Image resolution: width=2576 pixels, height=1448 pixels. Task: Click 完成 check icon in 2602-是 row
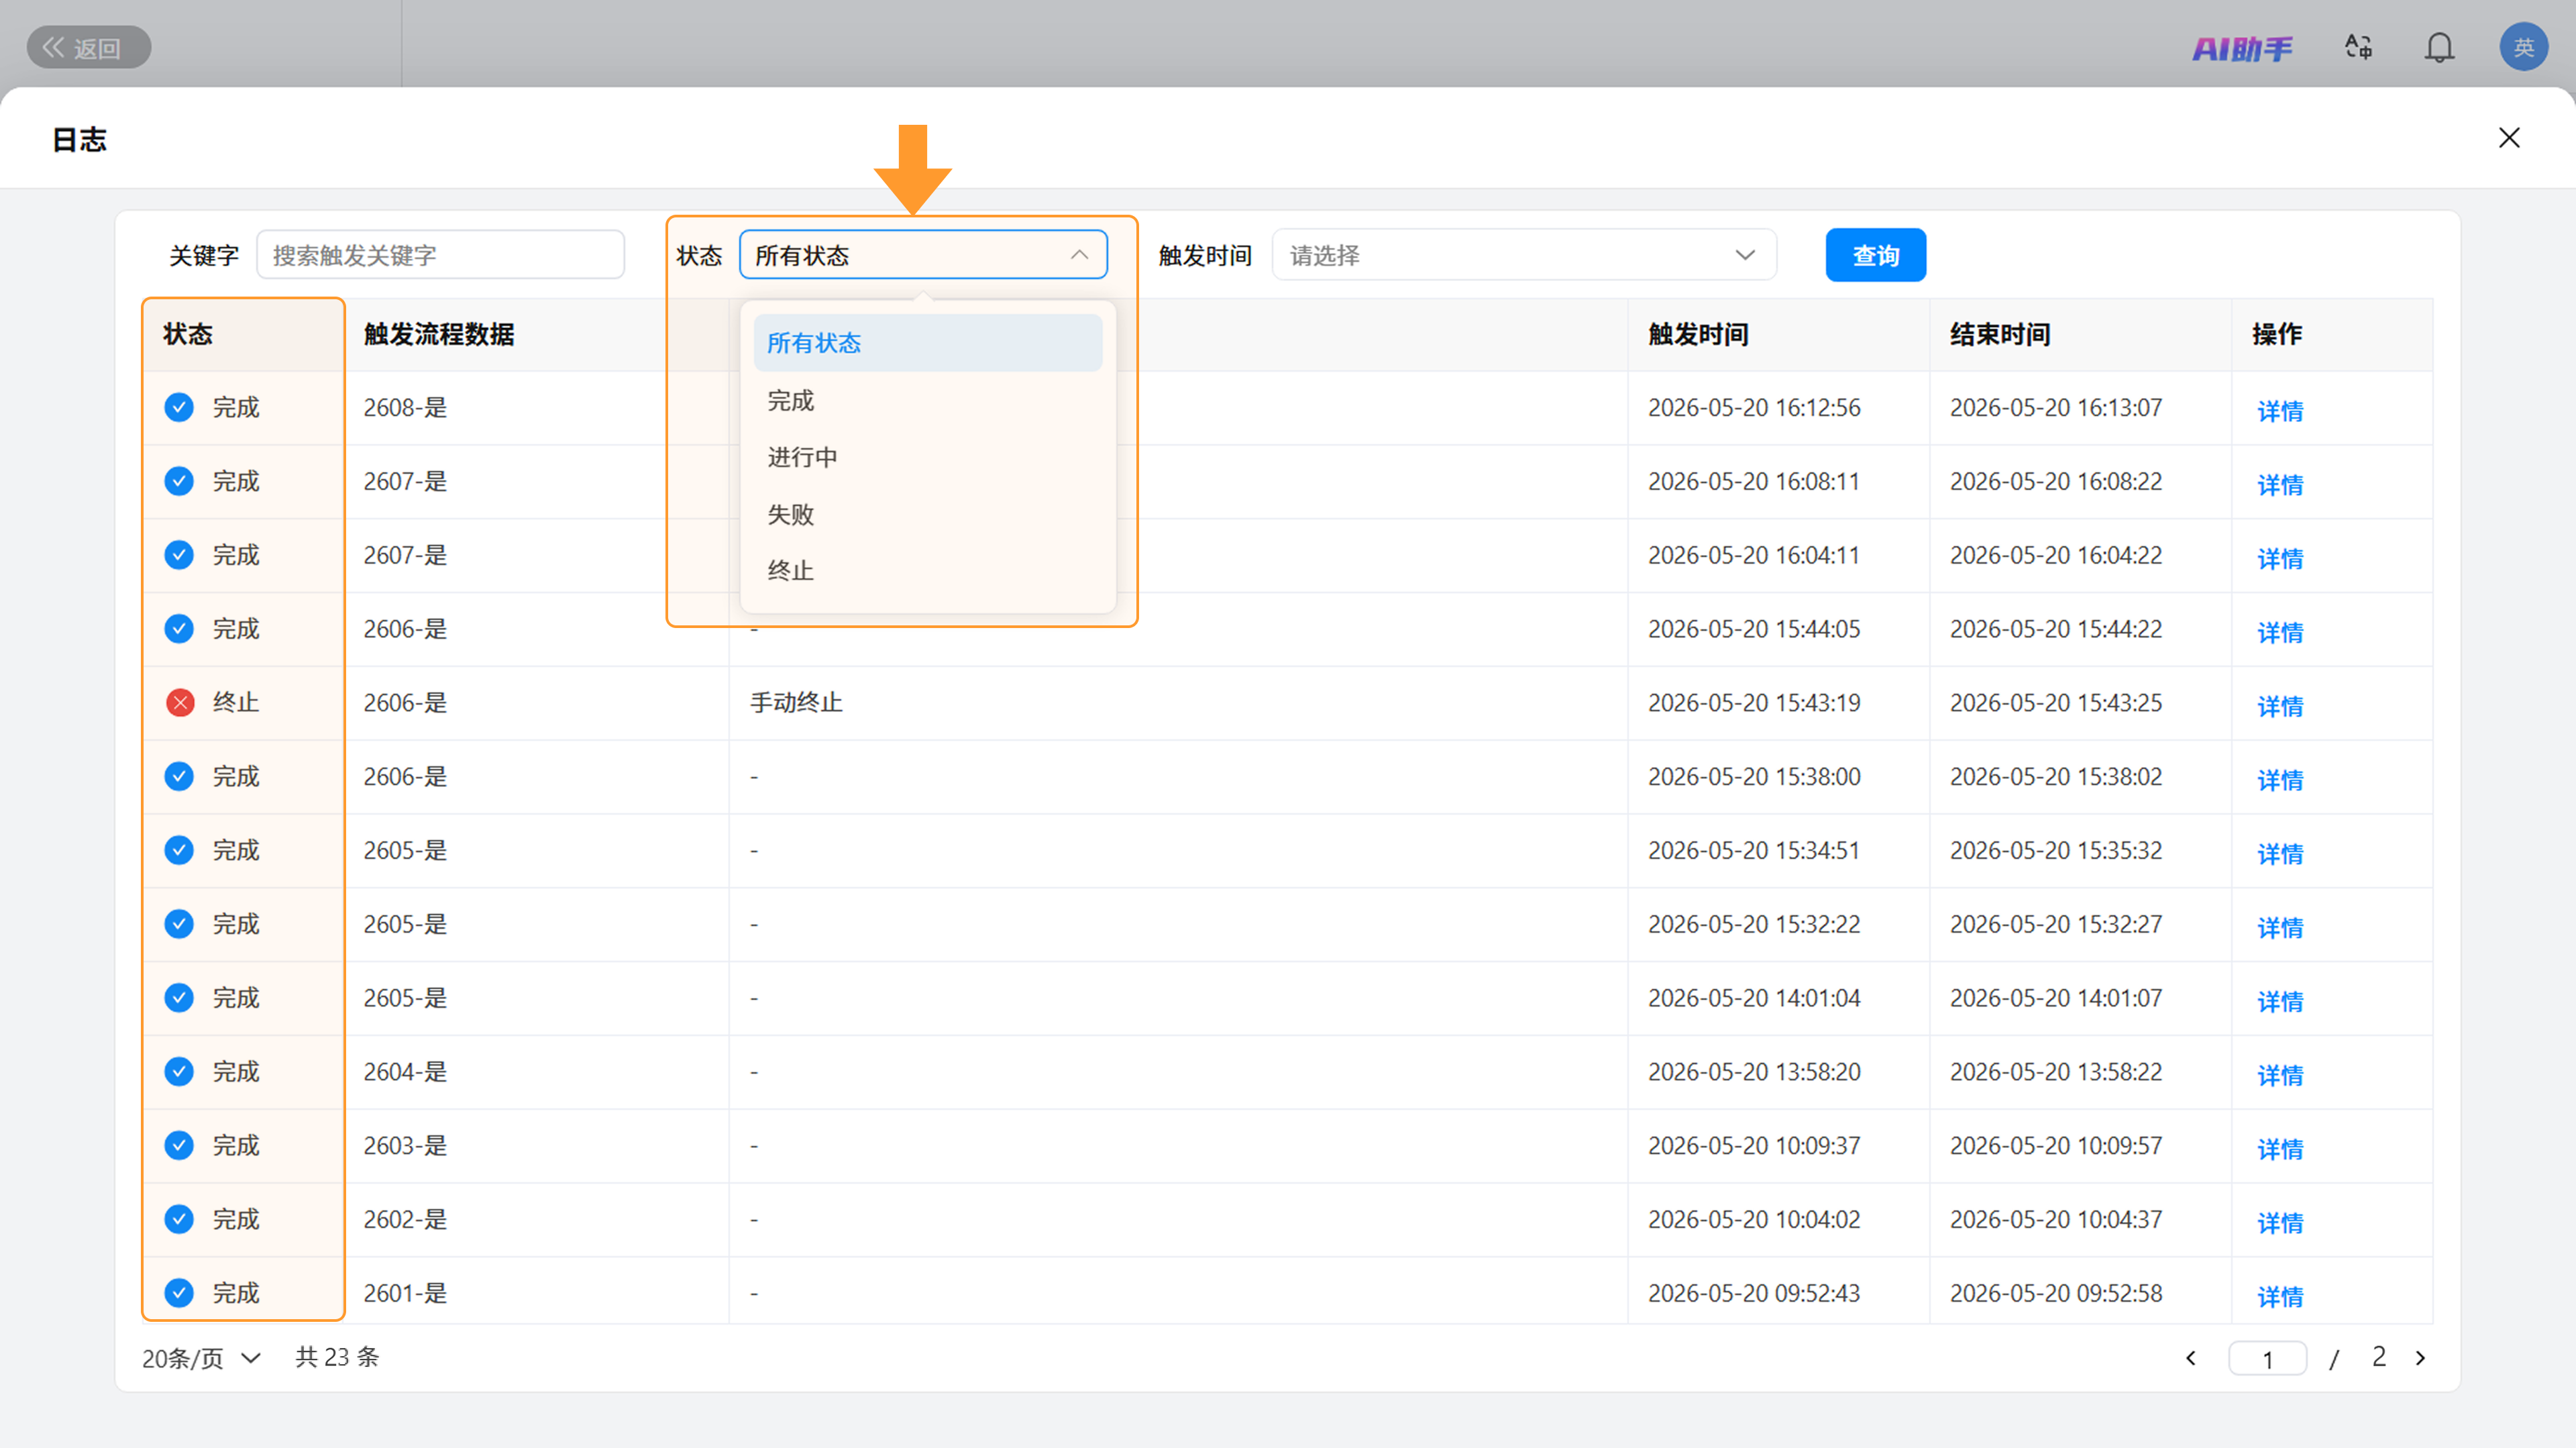179,1219
